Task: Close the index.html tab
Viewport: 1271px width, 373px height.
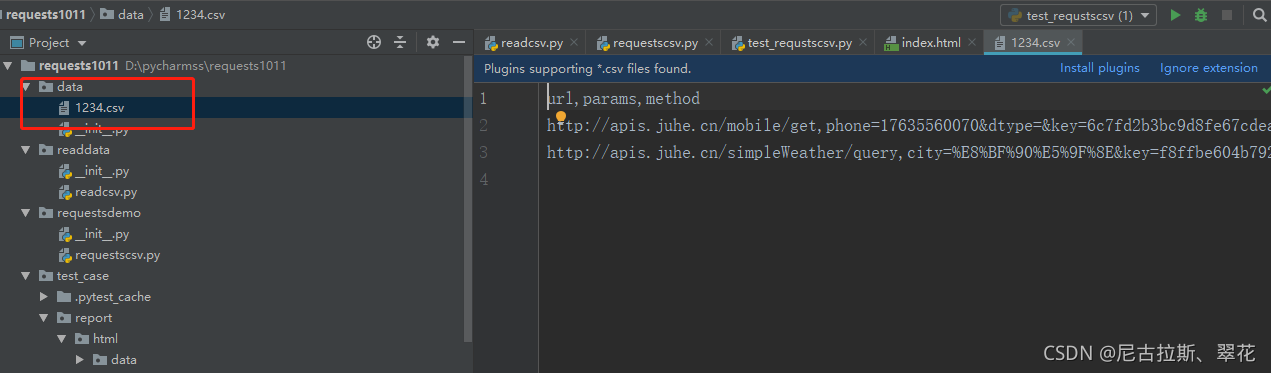Action: [973, 42]
